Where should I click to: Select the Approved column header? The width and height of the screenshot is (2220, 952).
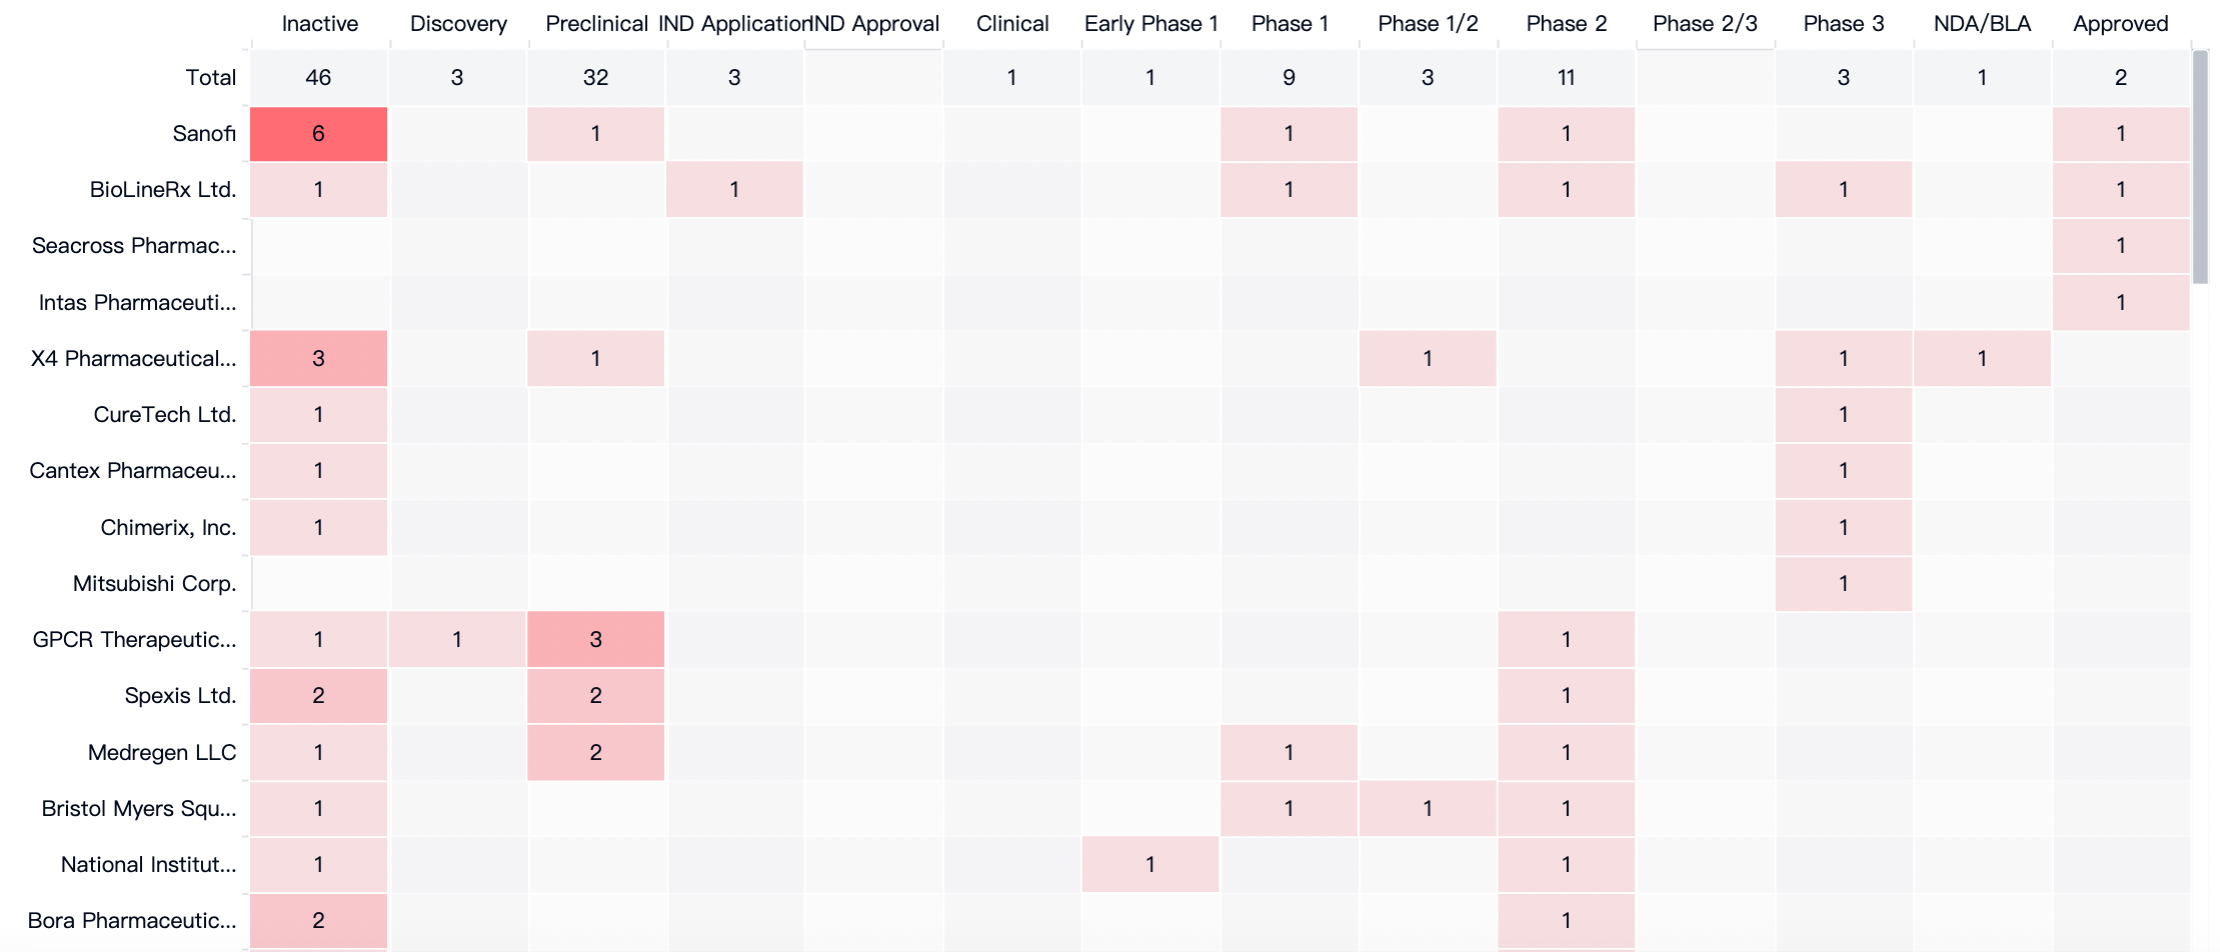tap(2120, 23)
